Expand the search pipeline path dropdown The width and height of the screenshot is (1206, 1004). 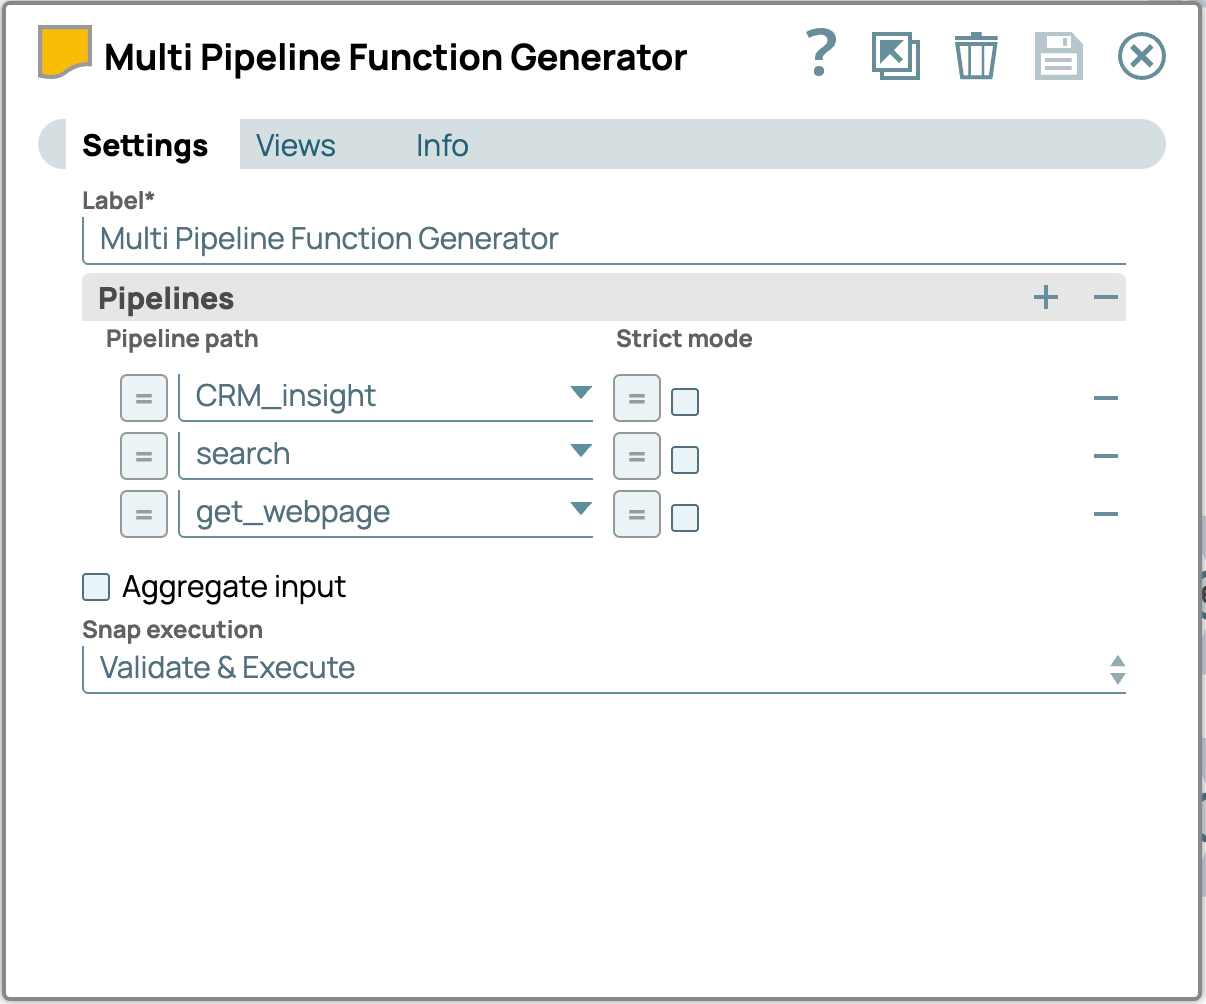point(580,451)
